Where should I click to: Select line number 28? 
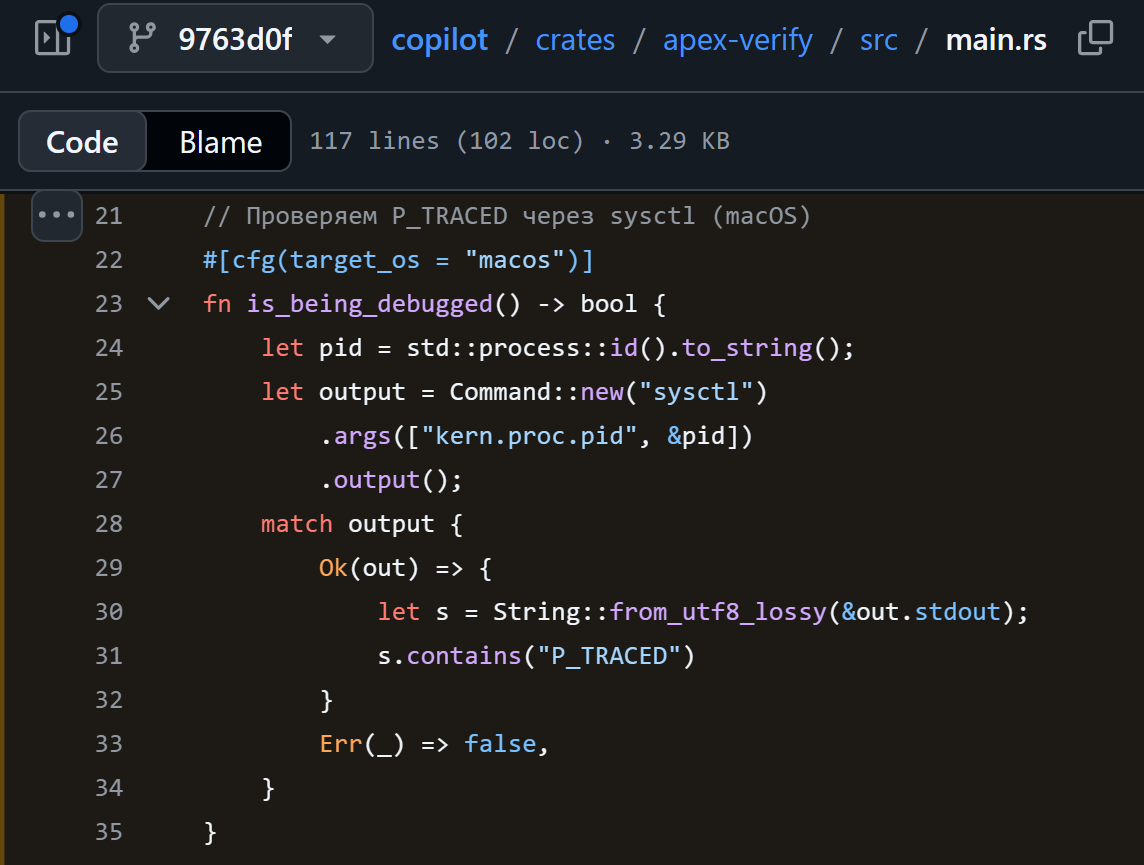[109, 524]
